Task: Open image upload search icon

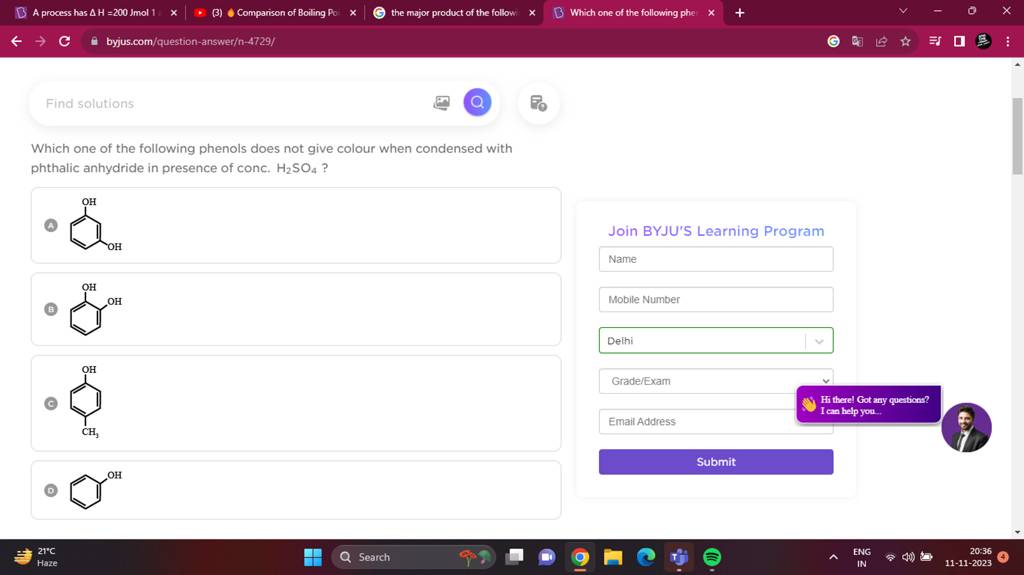Action: point(441,103)
